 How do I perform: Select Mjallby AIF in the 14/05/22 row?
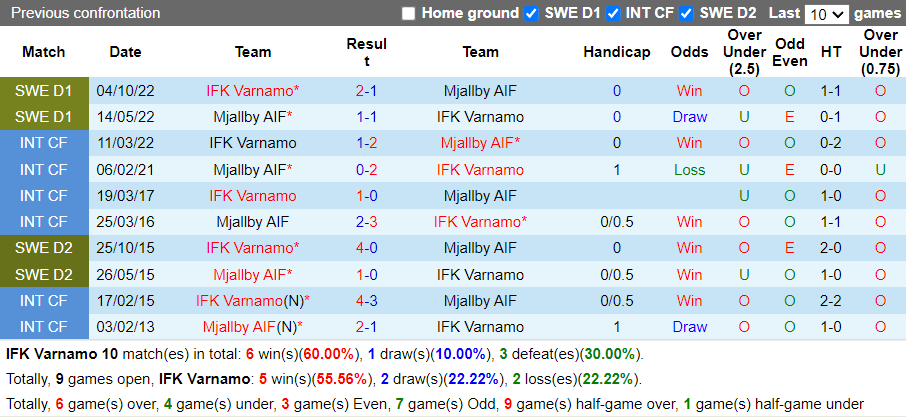(x=252, y=116)
